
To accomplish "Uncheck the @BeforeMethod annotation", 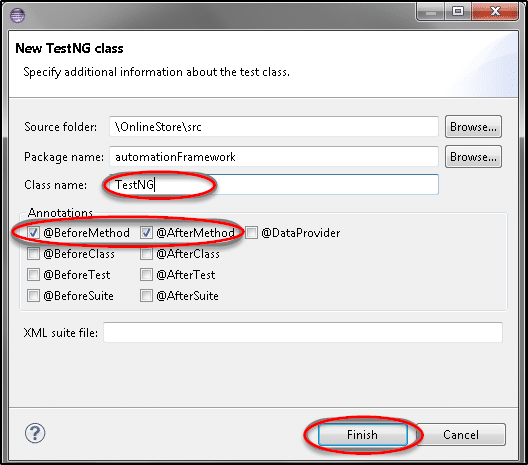I will pyautogui.click(x=33, y=232).
